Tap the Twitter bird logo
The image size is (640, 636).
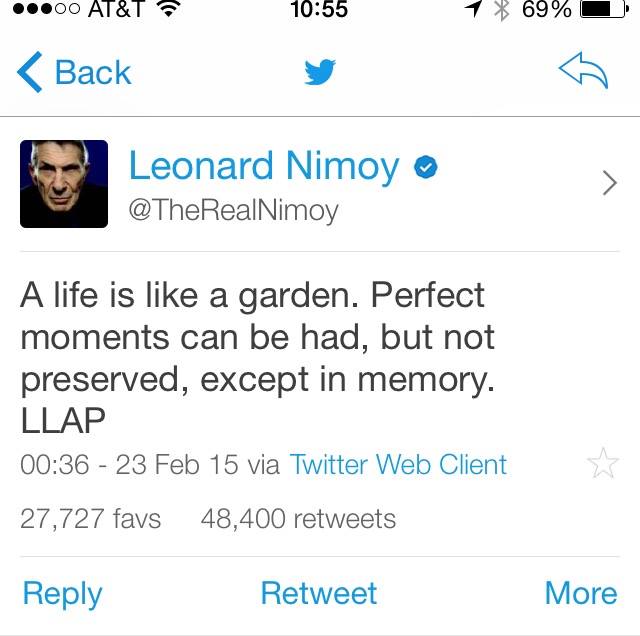click(x=319, y=73)
